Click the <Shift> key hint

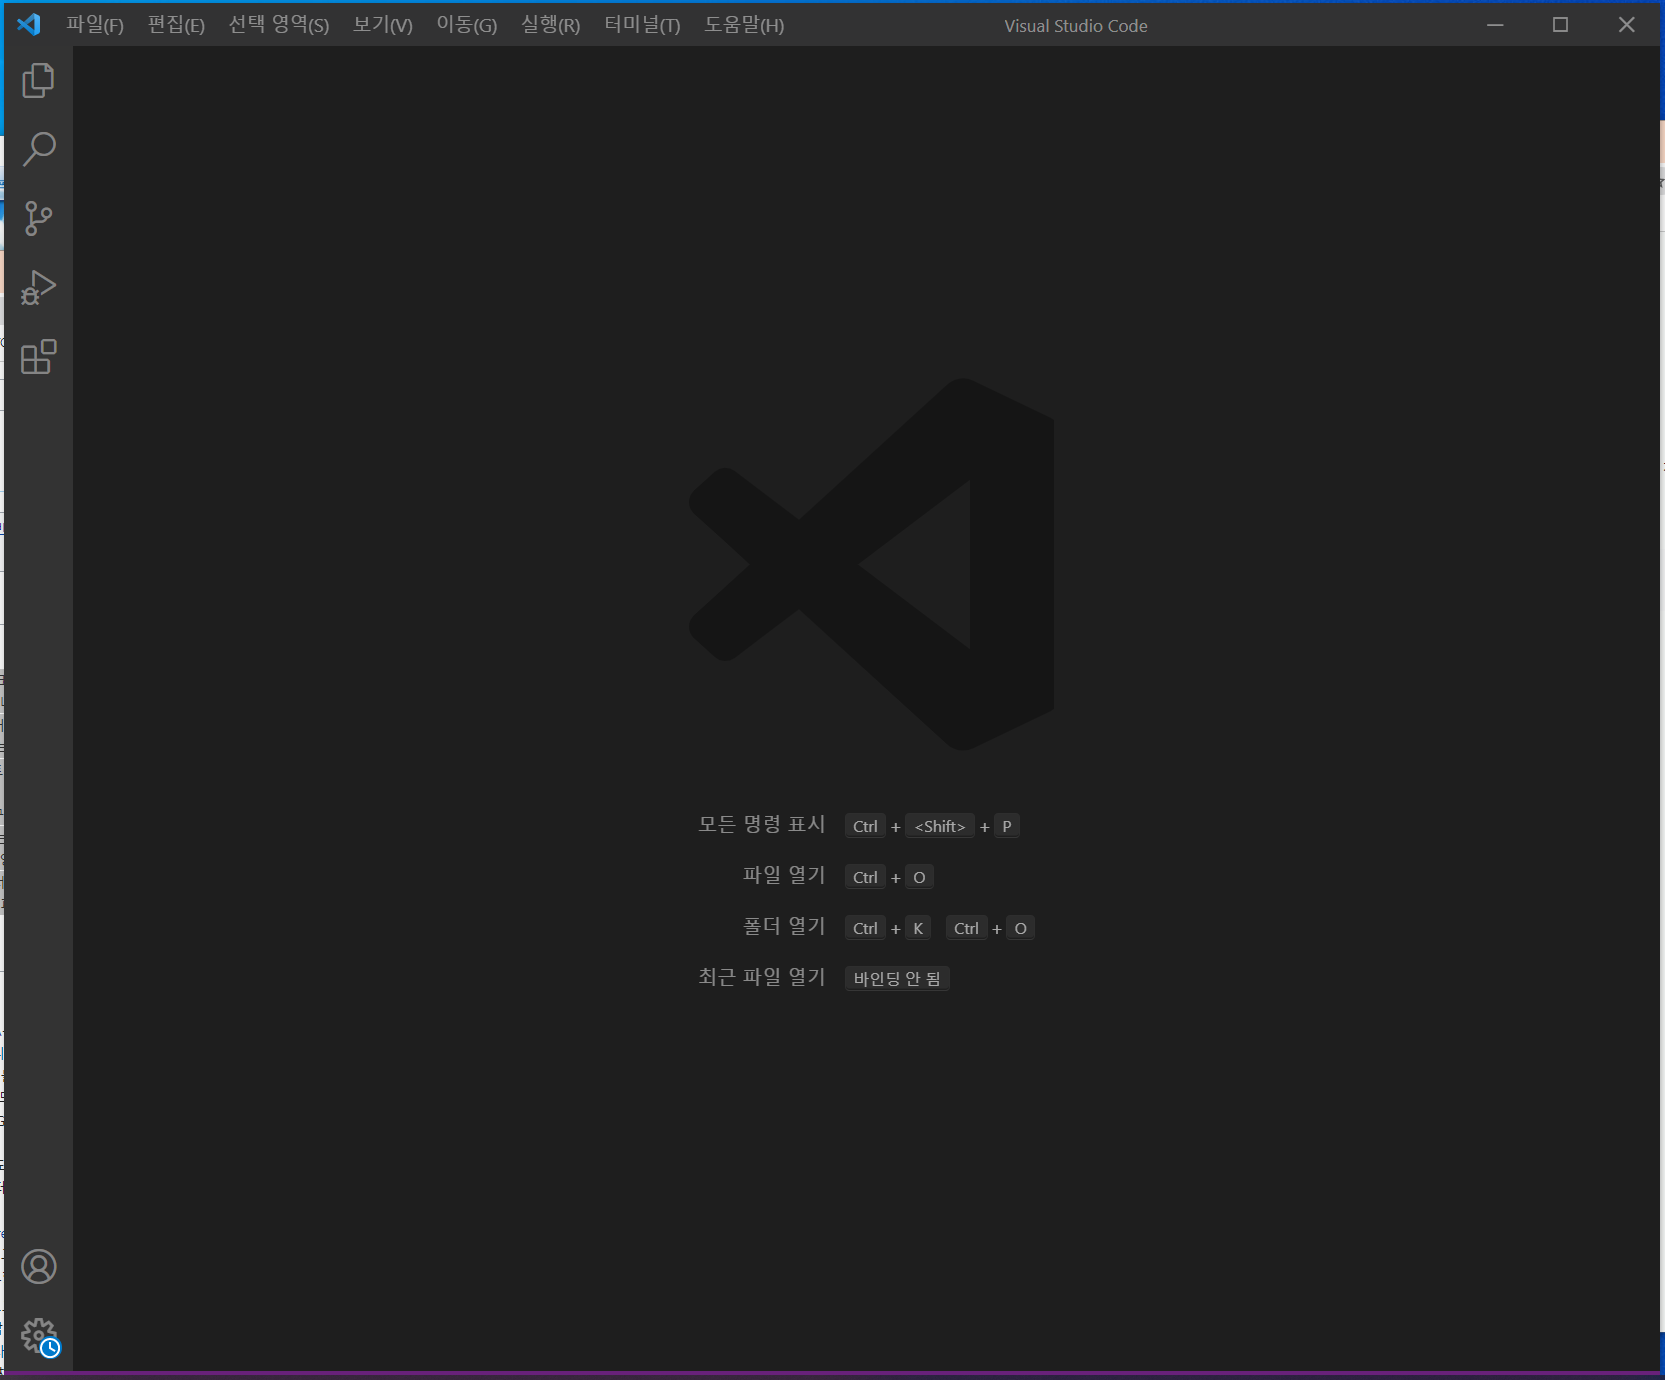coord(940,826)
